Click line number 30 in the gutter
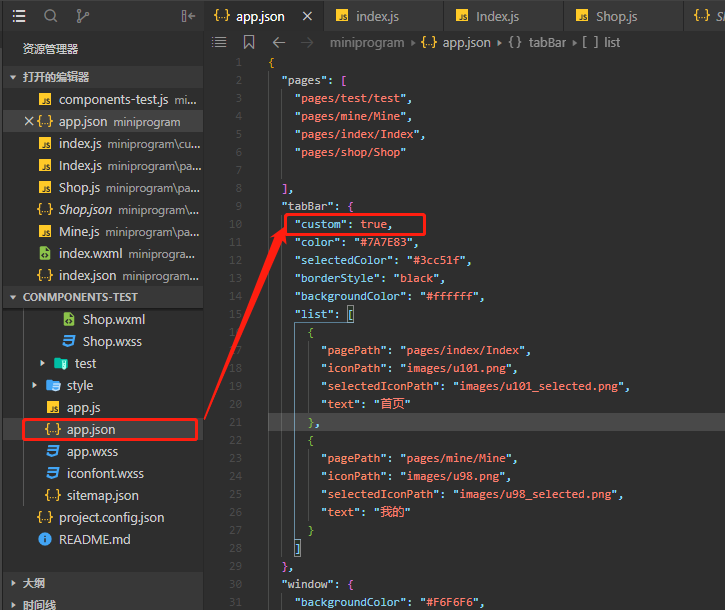Screen dimensions: 725x610 [x=235, y=584]
